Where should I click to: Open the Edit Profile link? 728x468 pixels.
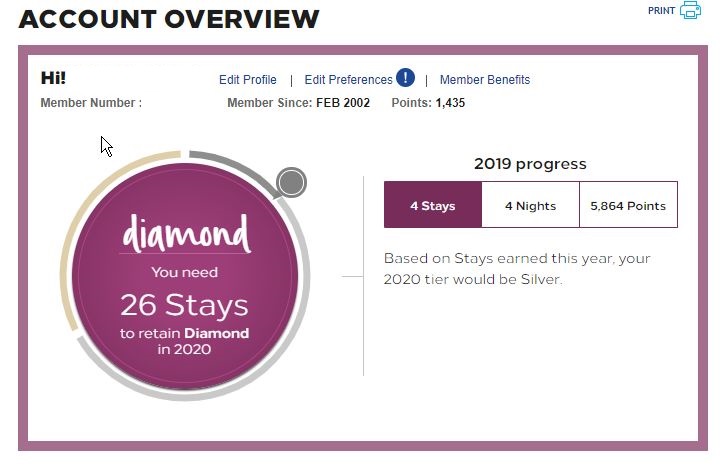coord(247,80)
